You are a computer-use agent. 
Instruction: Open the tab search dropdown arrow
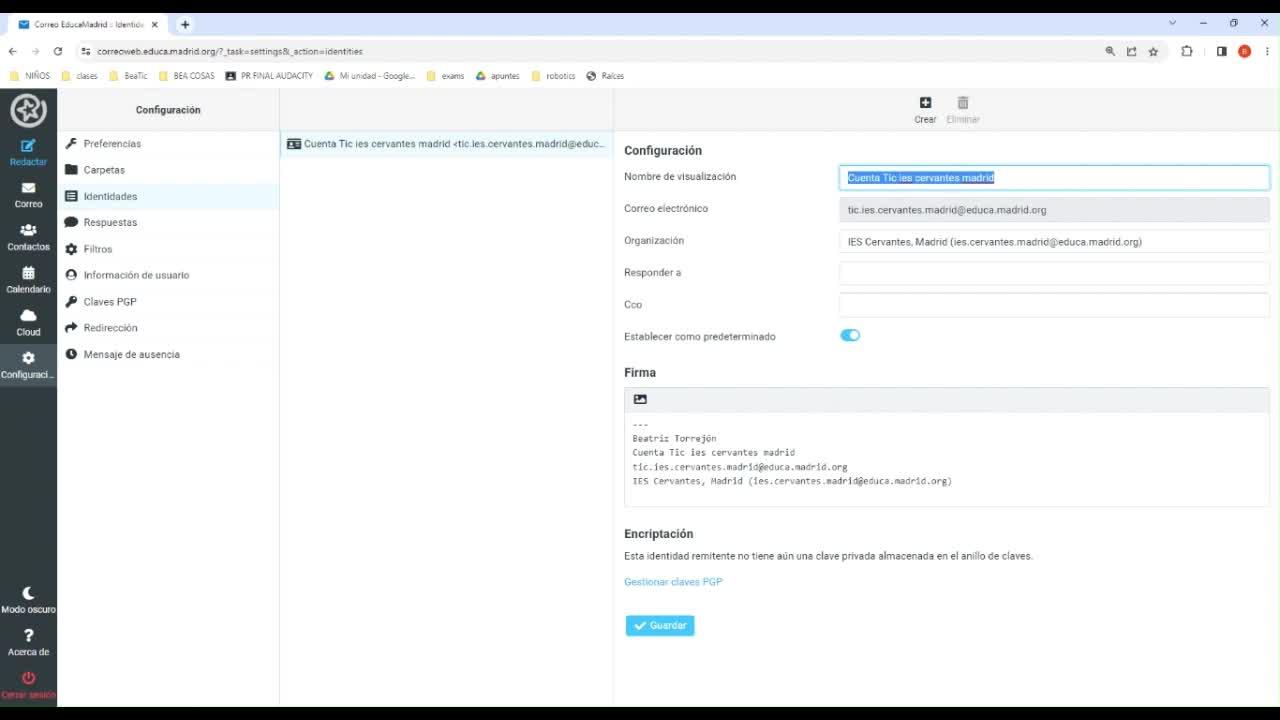pos(1172,23)
